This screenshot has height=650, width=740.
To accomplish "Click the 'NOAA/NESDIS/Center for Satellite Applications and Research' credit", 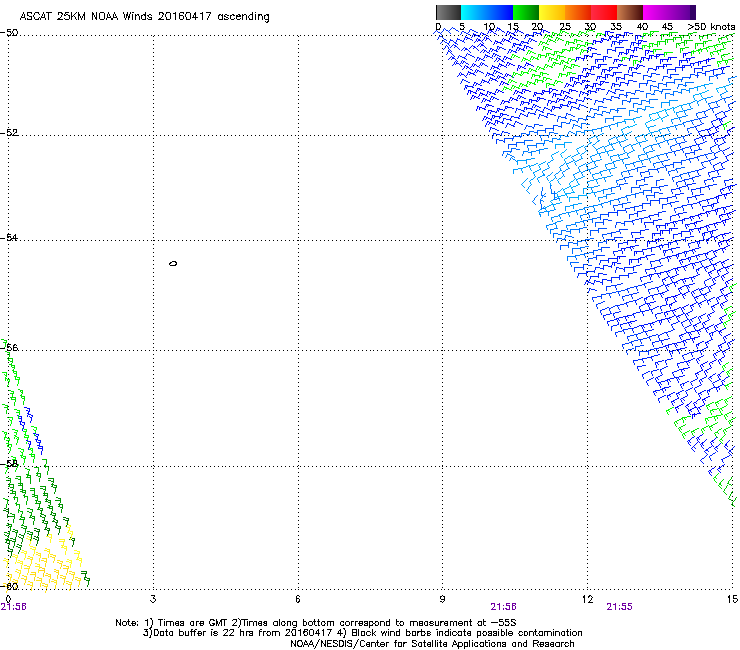I will (x=432, y=644).
